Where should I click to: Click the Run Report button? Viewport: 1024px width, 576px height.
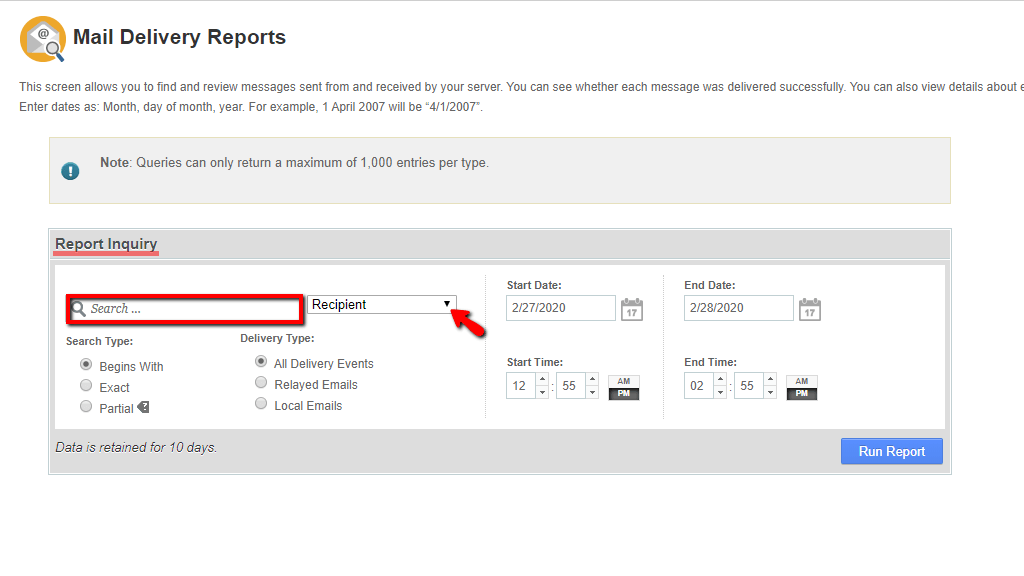pyautogui.click(x=891, y=451)
